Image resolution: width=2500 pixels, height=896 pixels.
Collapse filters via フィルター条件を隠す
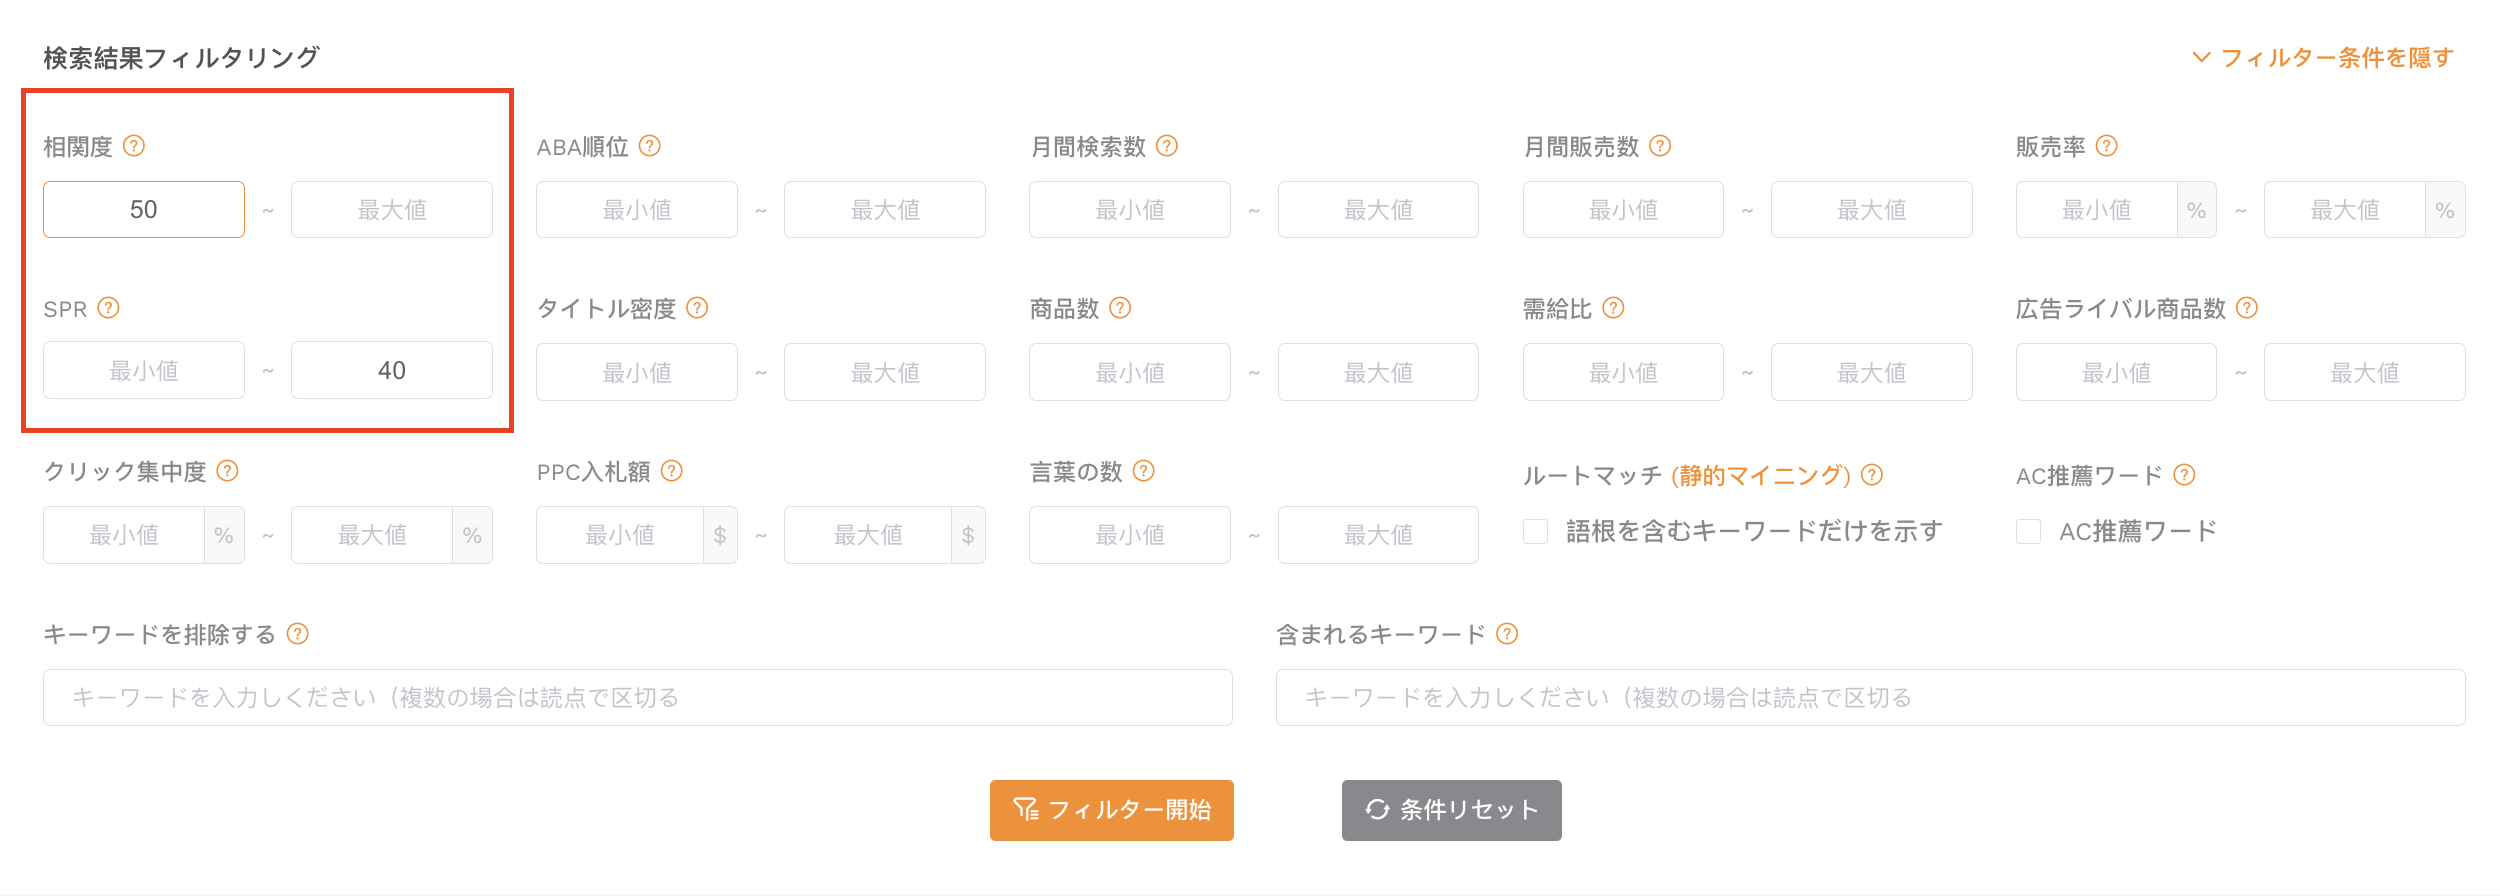point(2323,58)
